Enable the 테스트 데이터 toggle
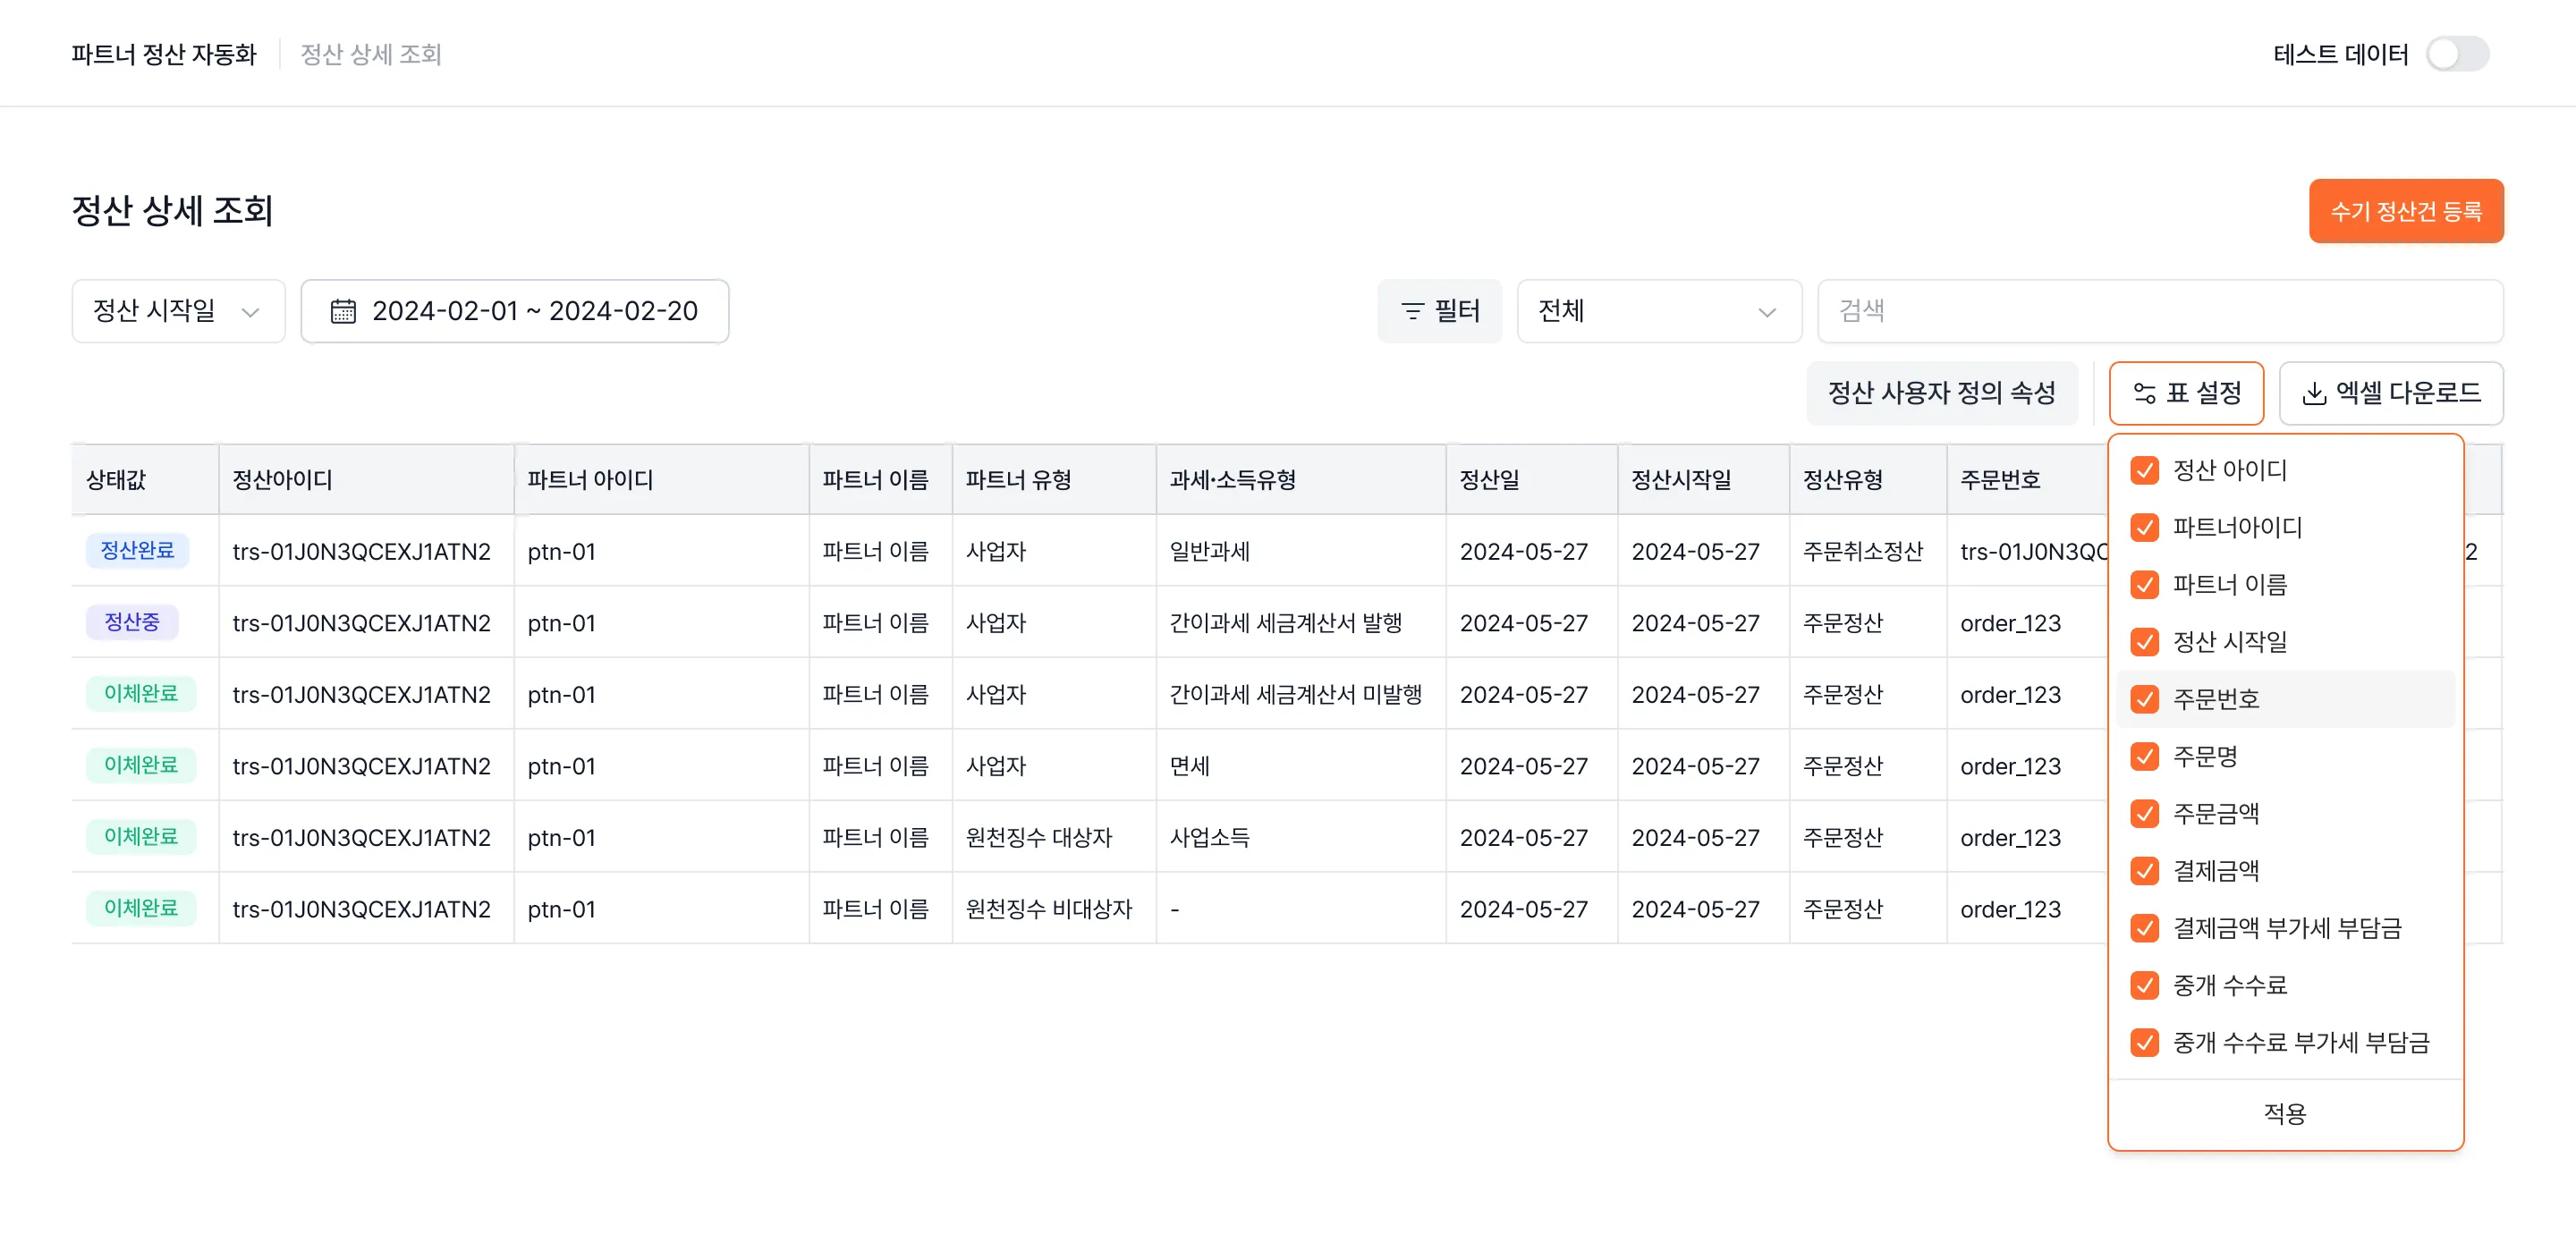Viewport: 2576px width, 1251px height. click(2456, 55)
